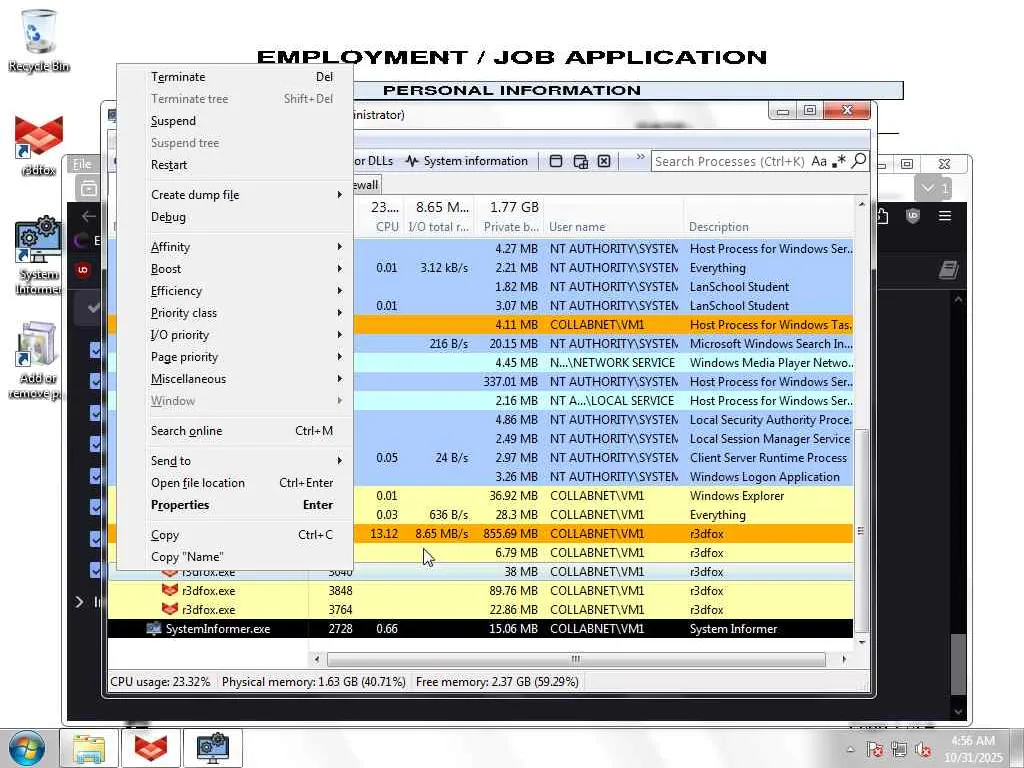Click the 855.69 MB private bytes cell
Image resolution: width=1024 pixels, height=768 pixels.
point(510,534)
